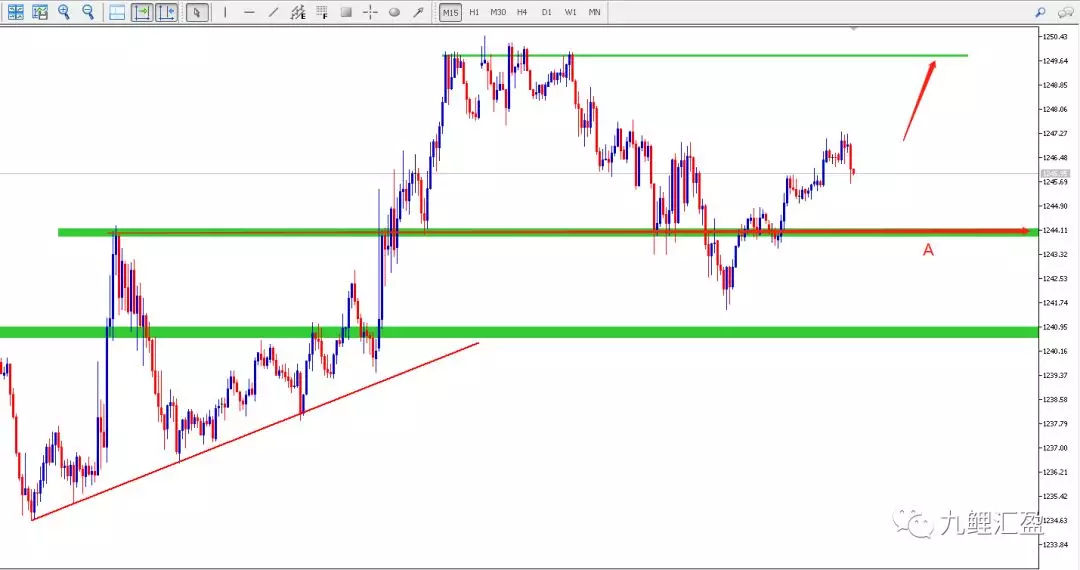Select the ellipse drawing tool
This screenshot has height=570, width=1080.
(394, 12)
